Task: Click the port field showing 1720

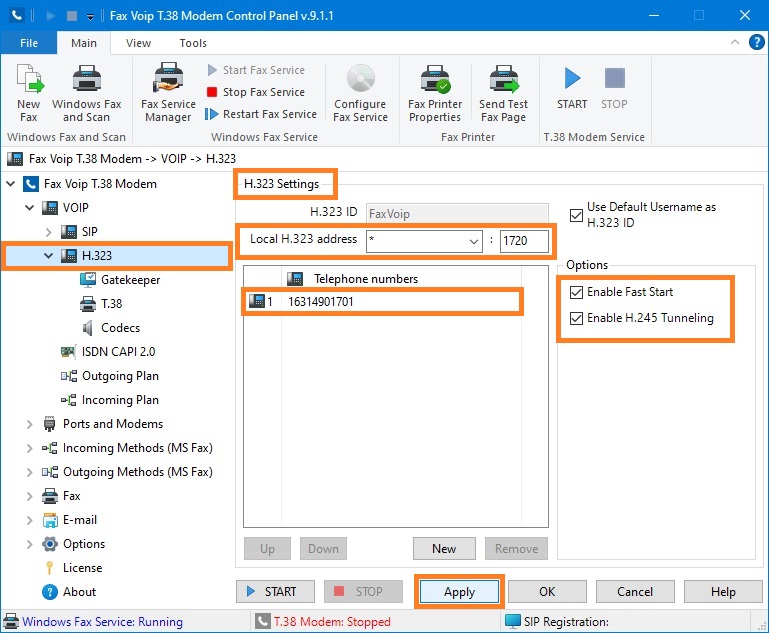Action: pos(524,241)
